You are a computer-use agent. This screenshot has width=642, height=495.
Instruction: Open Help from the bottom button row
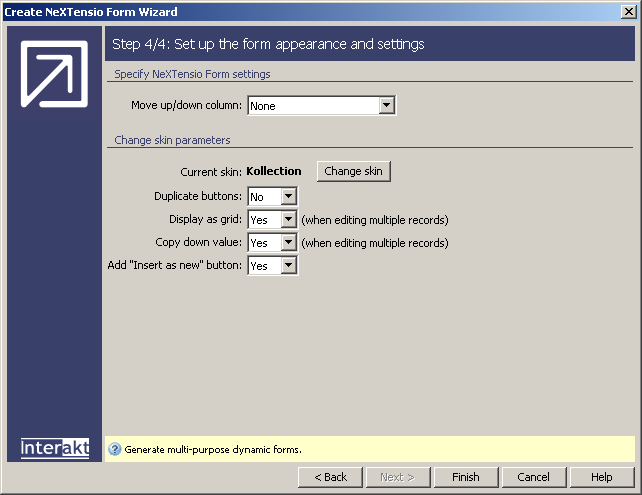[601, 477]
